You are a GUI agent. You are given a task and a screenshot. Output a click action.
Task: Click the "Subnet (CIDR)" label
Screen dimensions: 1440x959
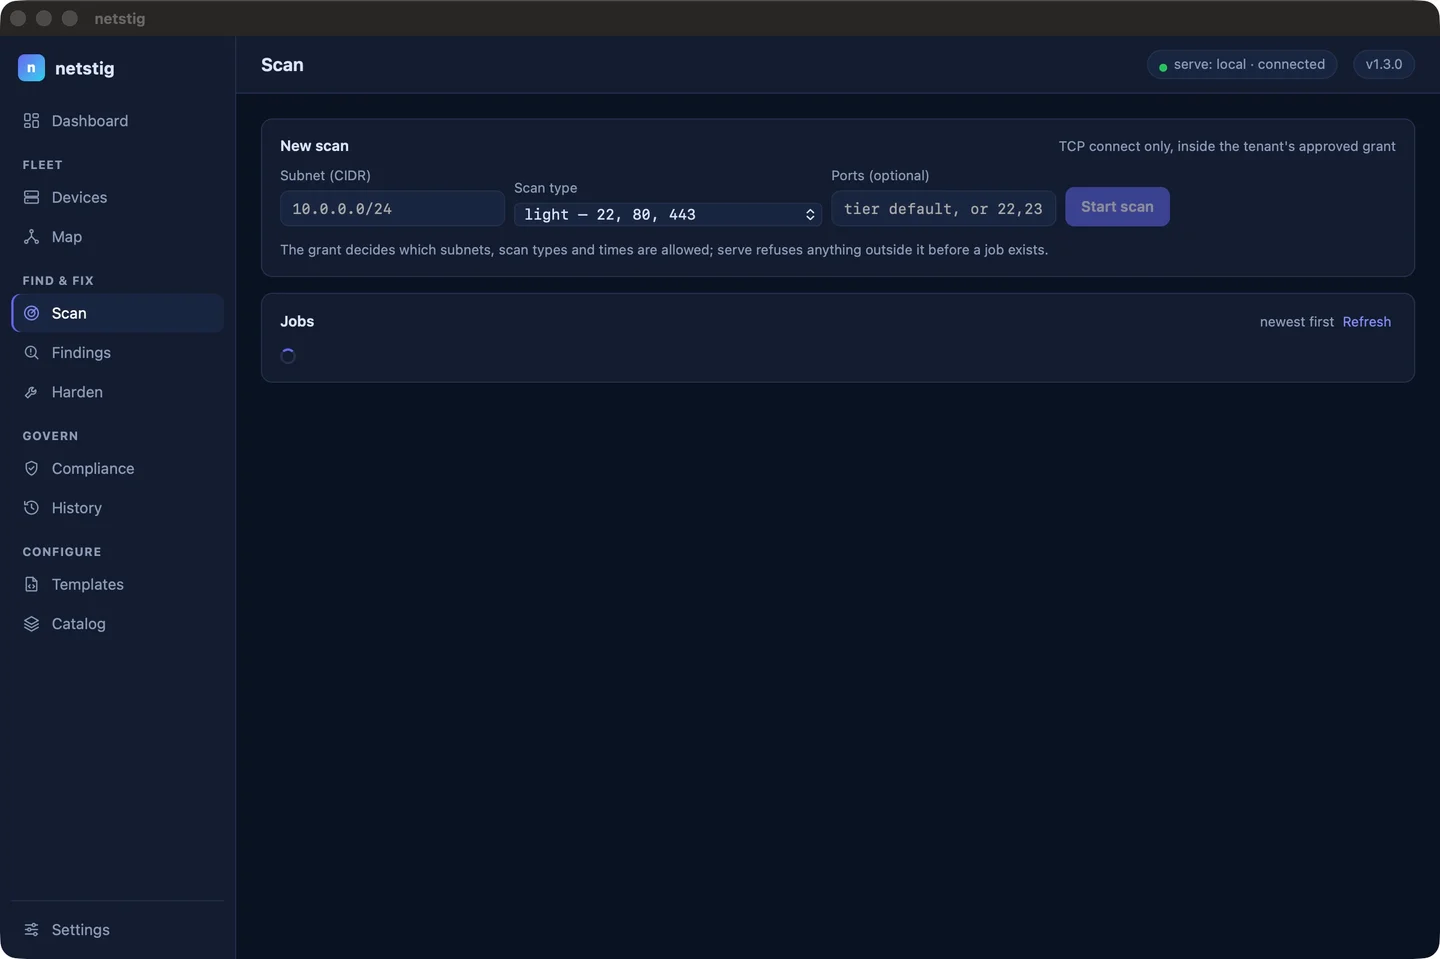325,176
